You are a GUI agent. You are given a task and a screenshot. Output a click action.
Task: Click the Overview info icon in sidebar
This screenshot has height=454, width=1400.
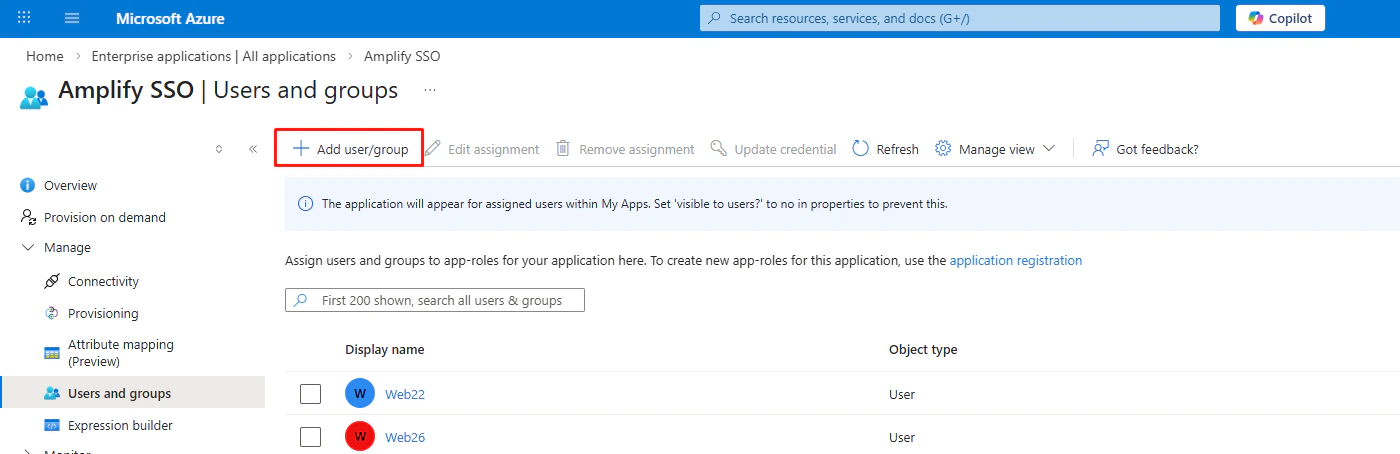27,185
